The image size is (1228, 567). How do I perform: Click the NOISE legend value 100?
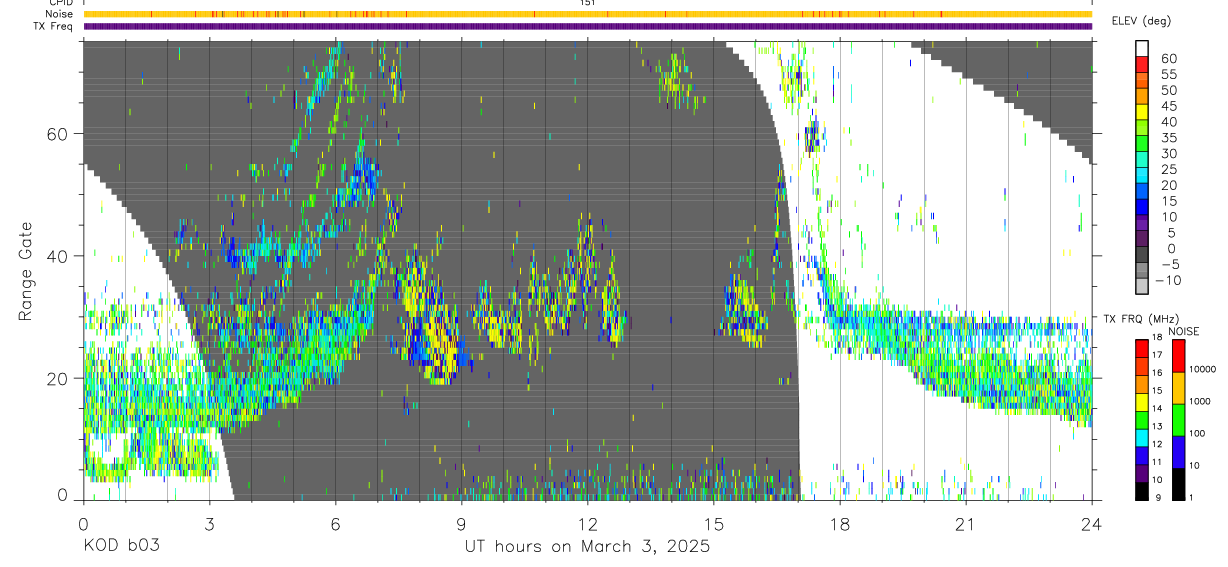(x=1198, y=433)
